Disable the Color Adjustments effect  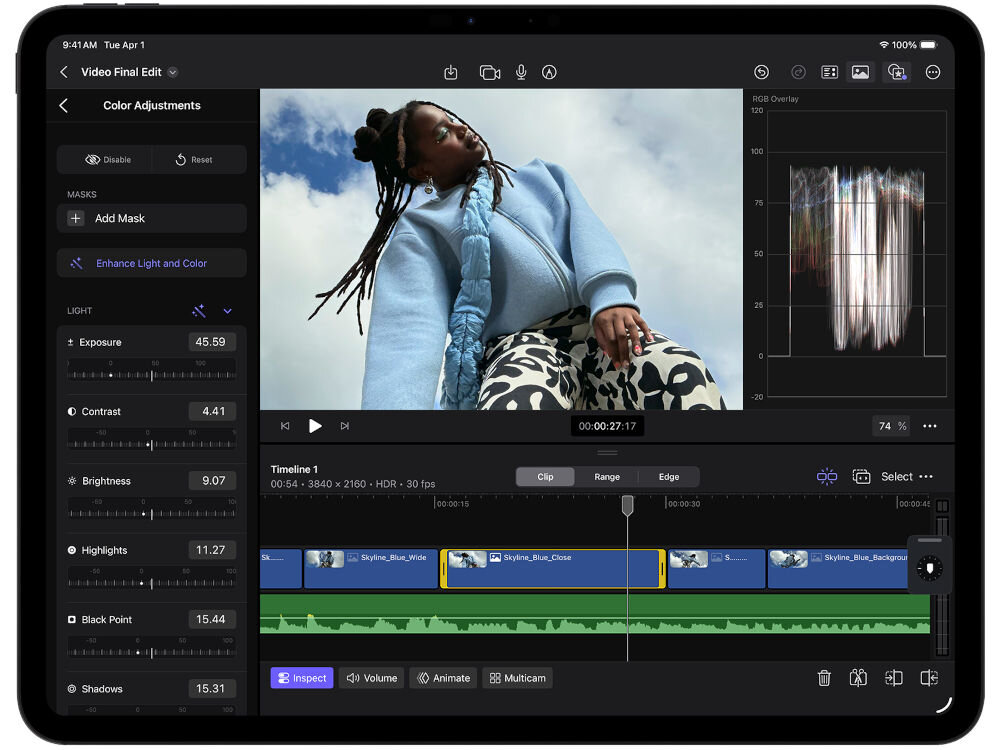pyautogui.click(x=104, y=159)
